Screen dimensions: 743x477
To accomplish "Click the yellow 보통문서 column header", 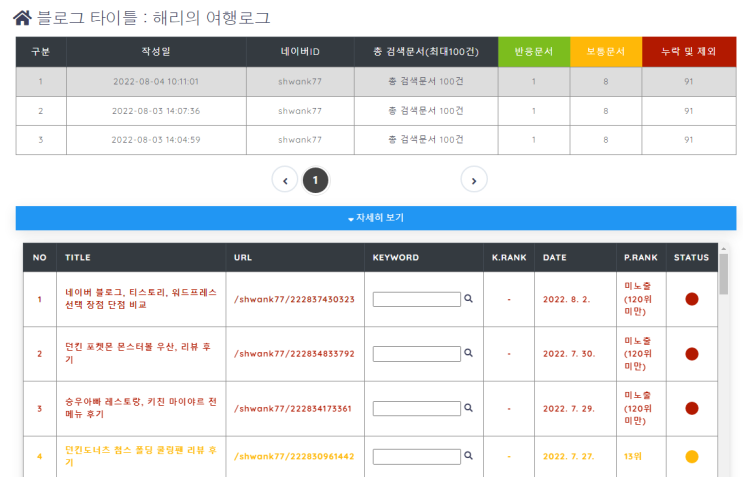I will point(606,52).
